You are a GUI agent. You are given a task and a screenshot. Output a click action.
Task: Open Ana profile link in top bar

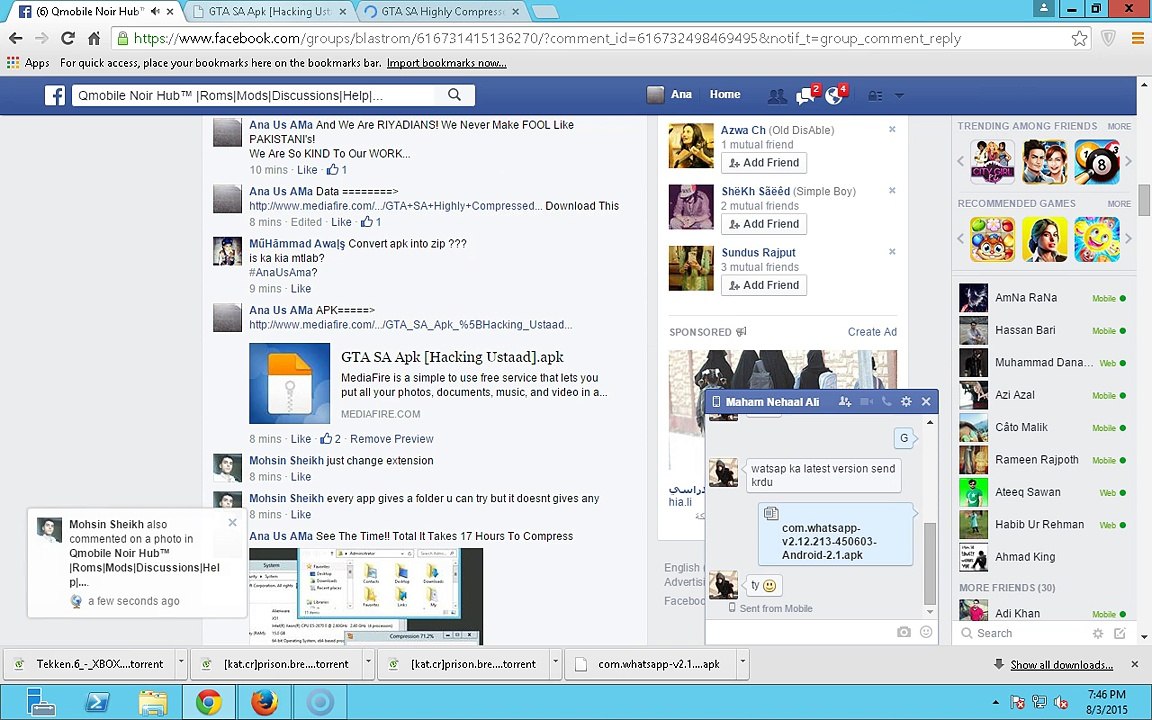click(x=669, y=94)
